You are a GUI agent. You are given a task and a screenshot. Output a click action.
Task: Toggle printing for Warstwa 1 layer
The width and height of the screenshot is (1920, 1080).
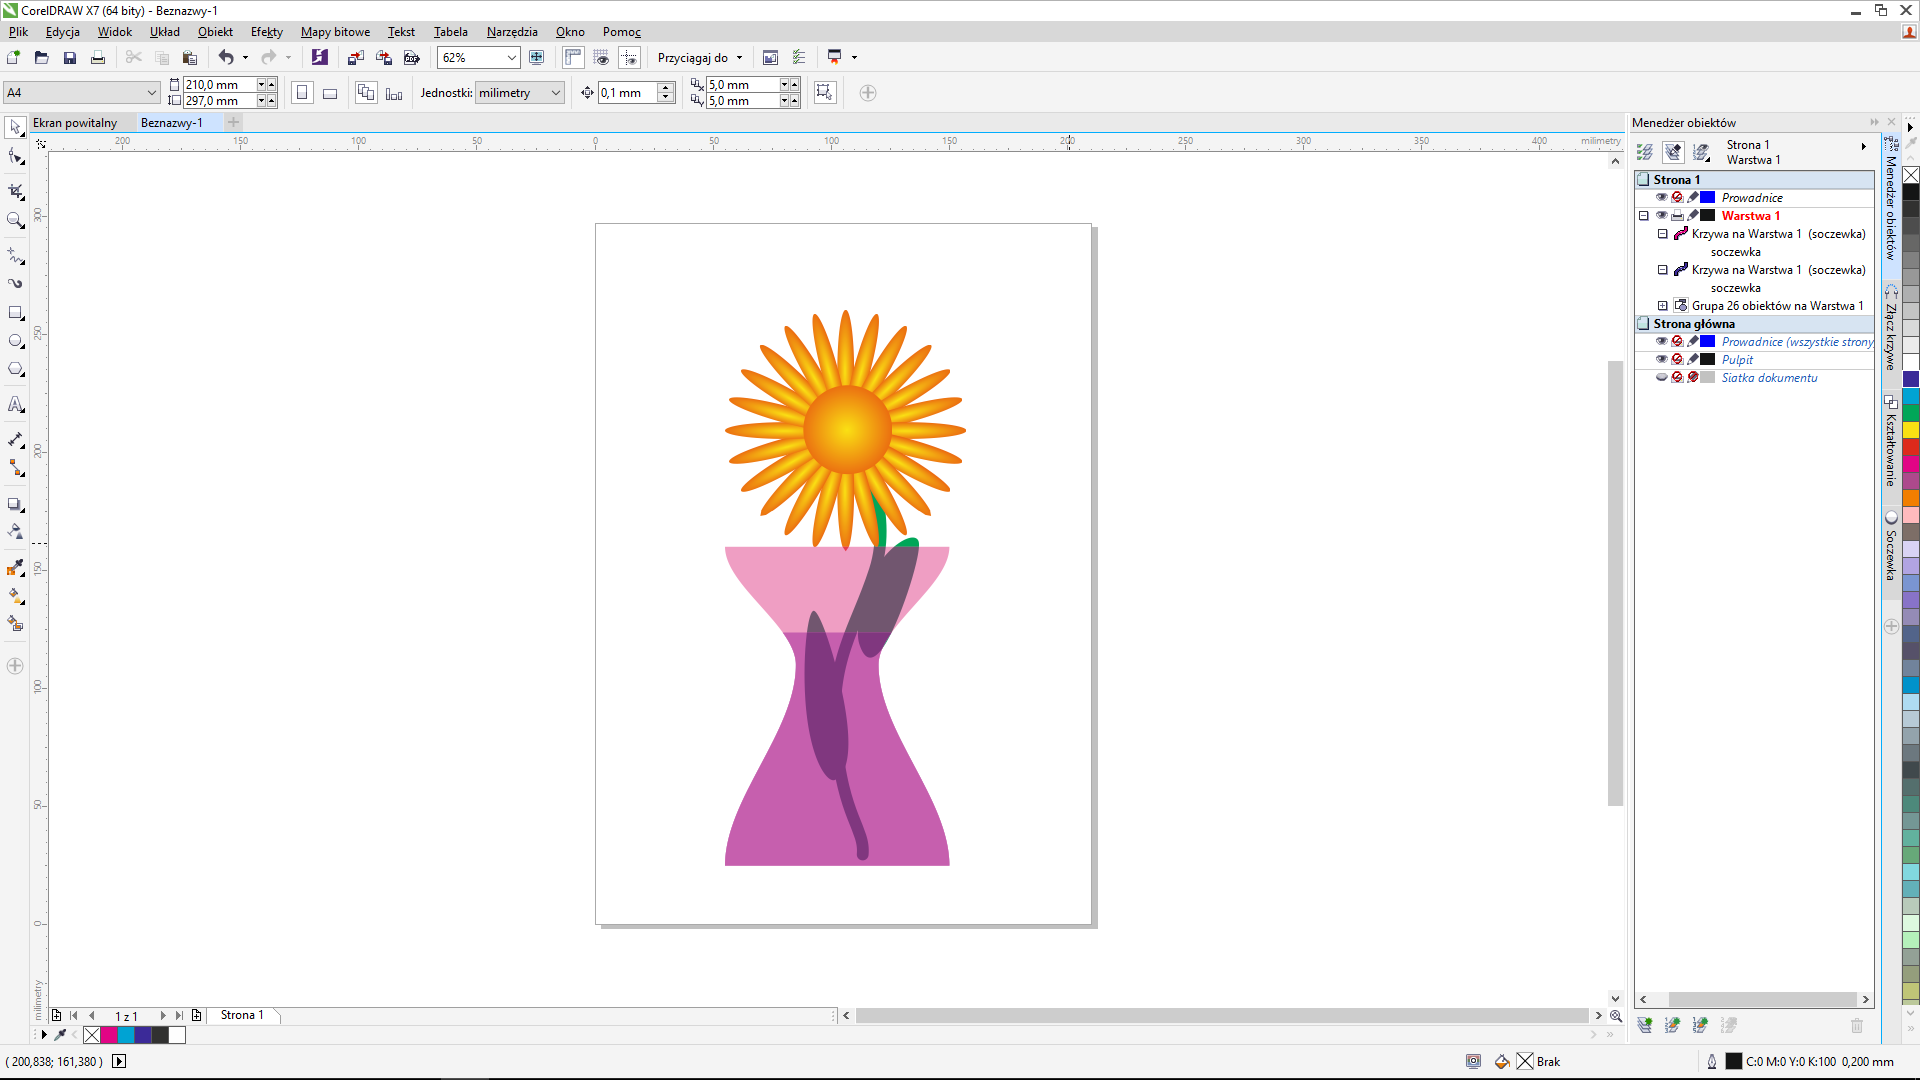[1677, 215]
